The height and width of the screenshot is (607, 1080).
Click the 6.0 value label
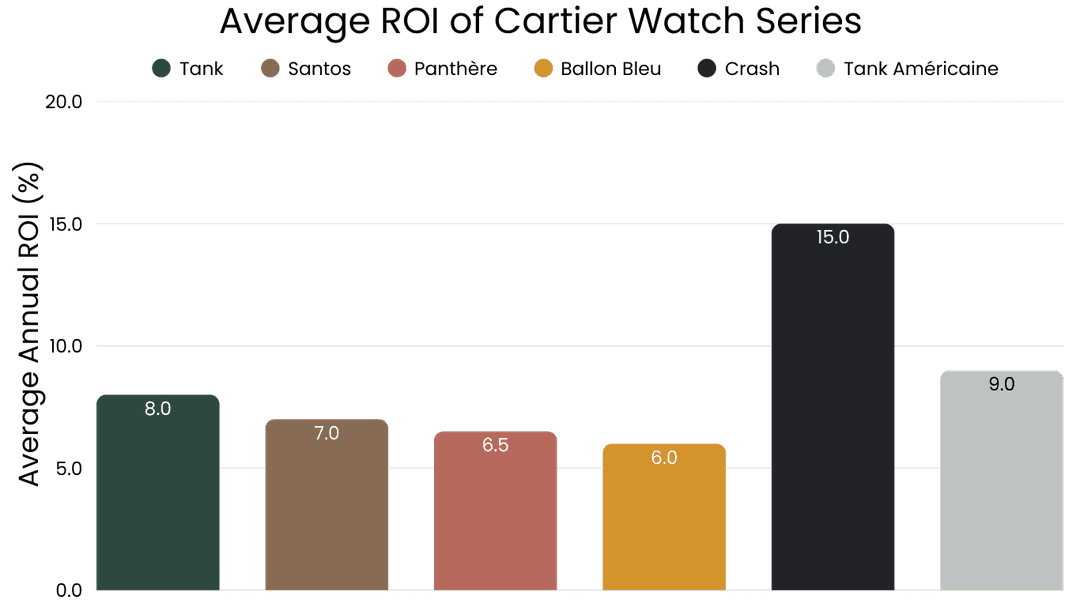(664, 457)
